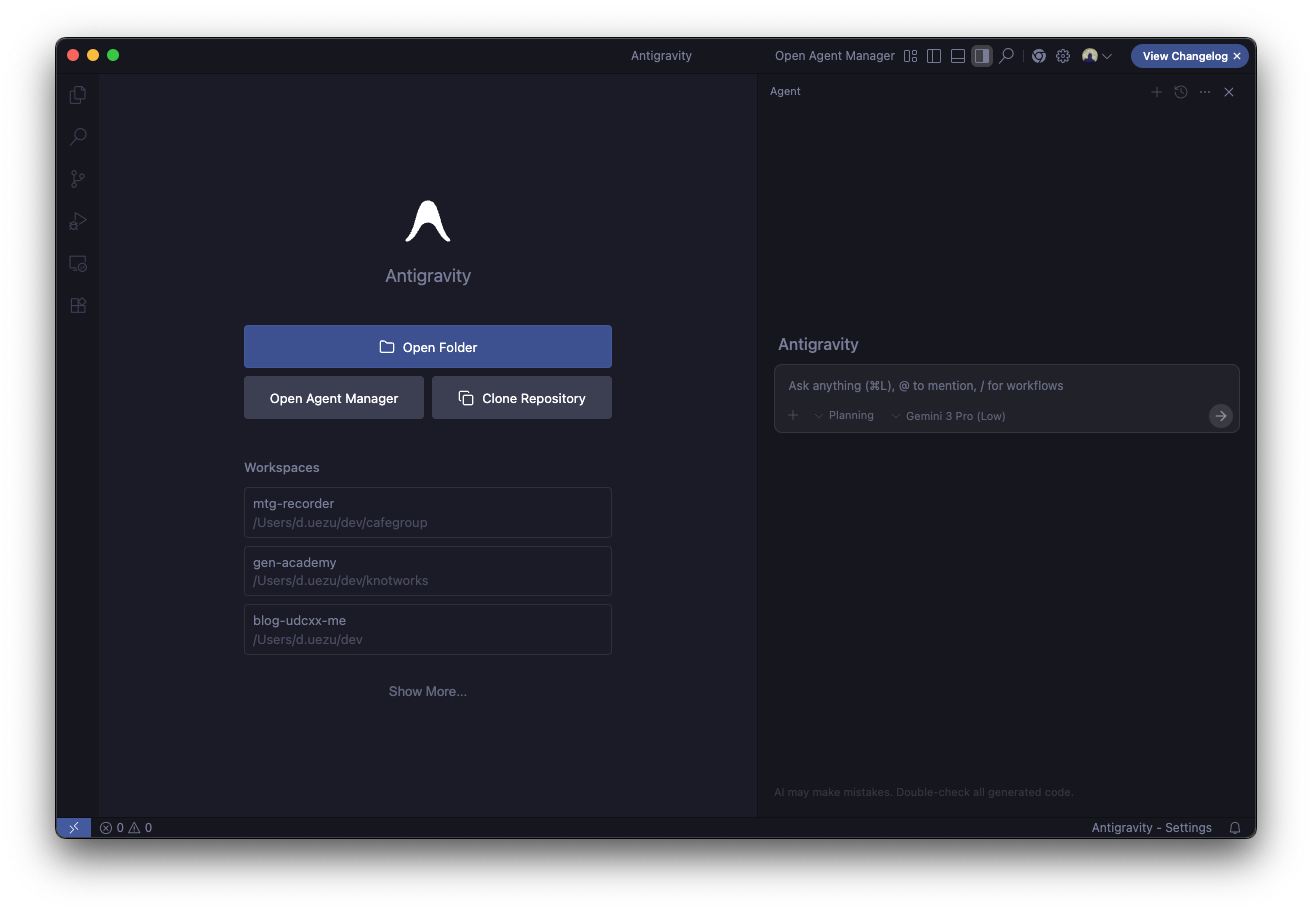Toggle the primary side bar visibility
1312x912 pixels.
(934, 56)
